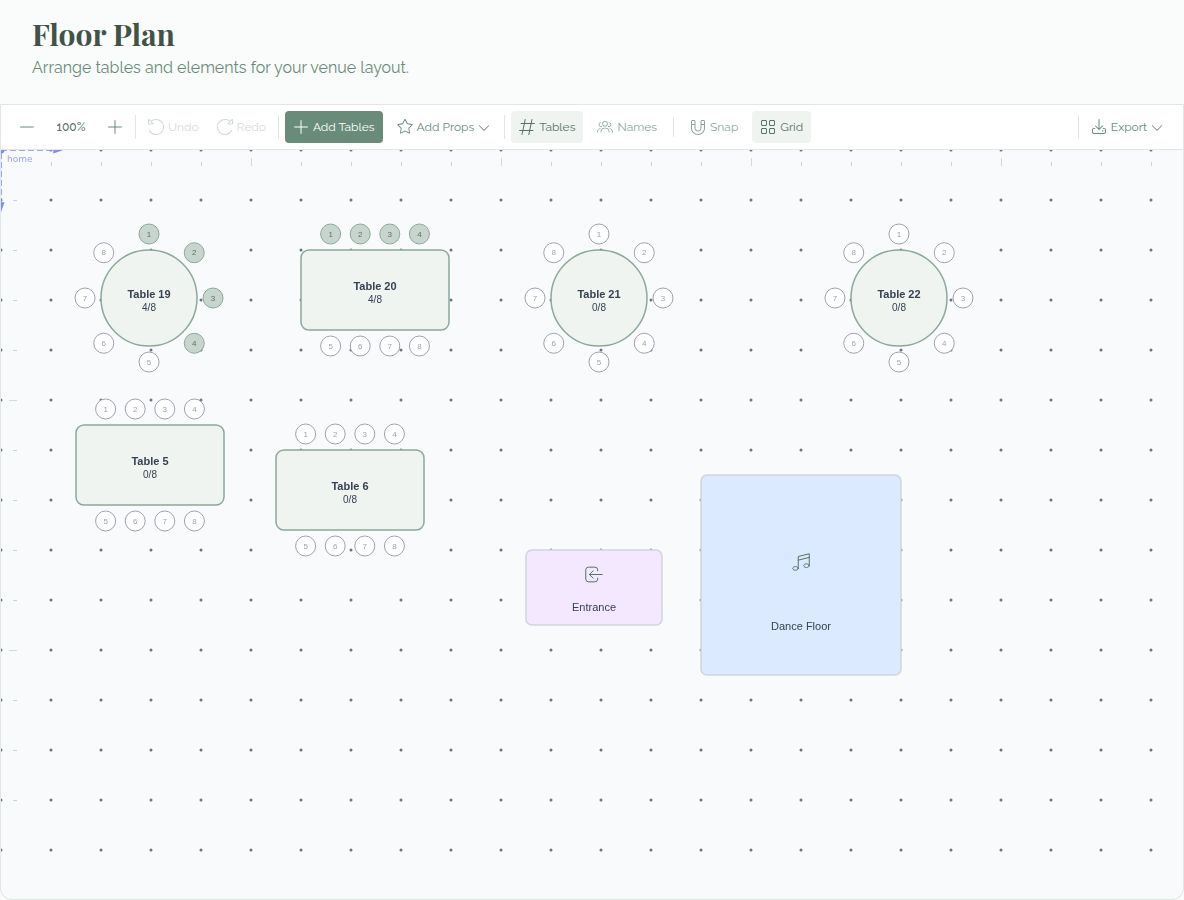This screenshot has height=900, width=1184.
Task: Click seat 2 of Table 22
Action: tap(944, 253)
